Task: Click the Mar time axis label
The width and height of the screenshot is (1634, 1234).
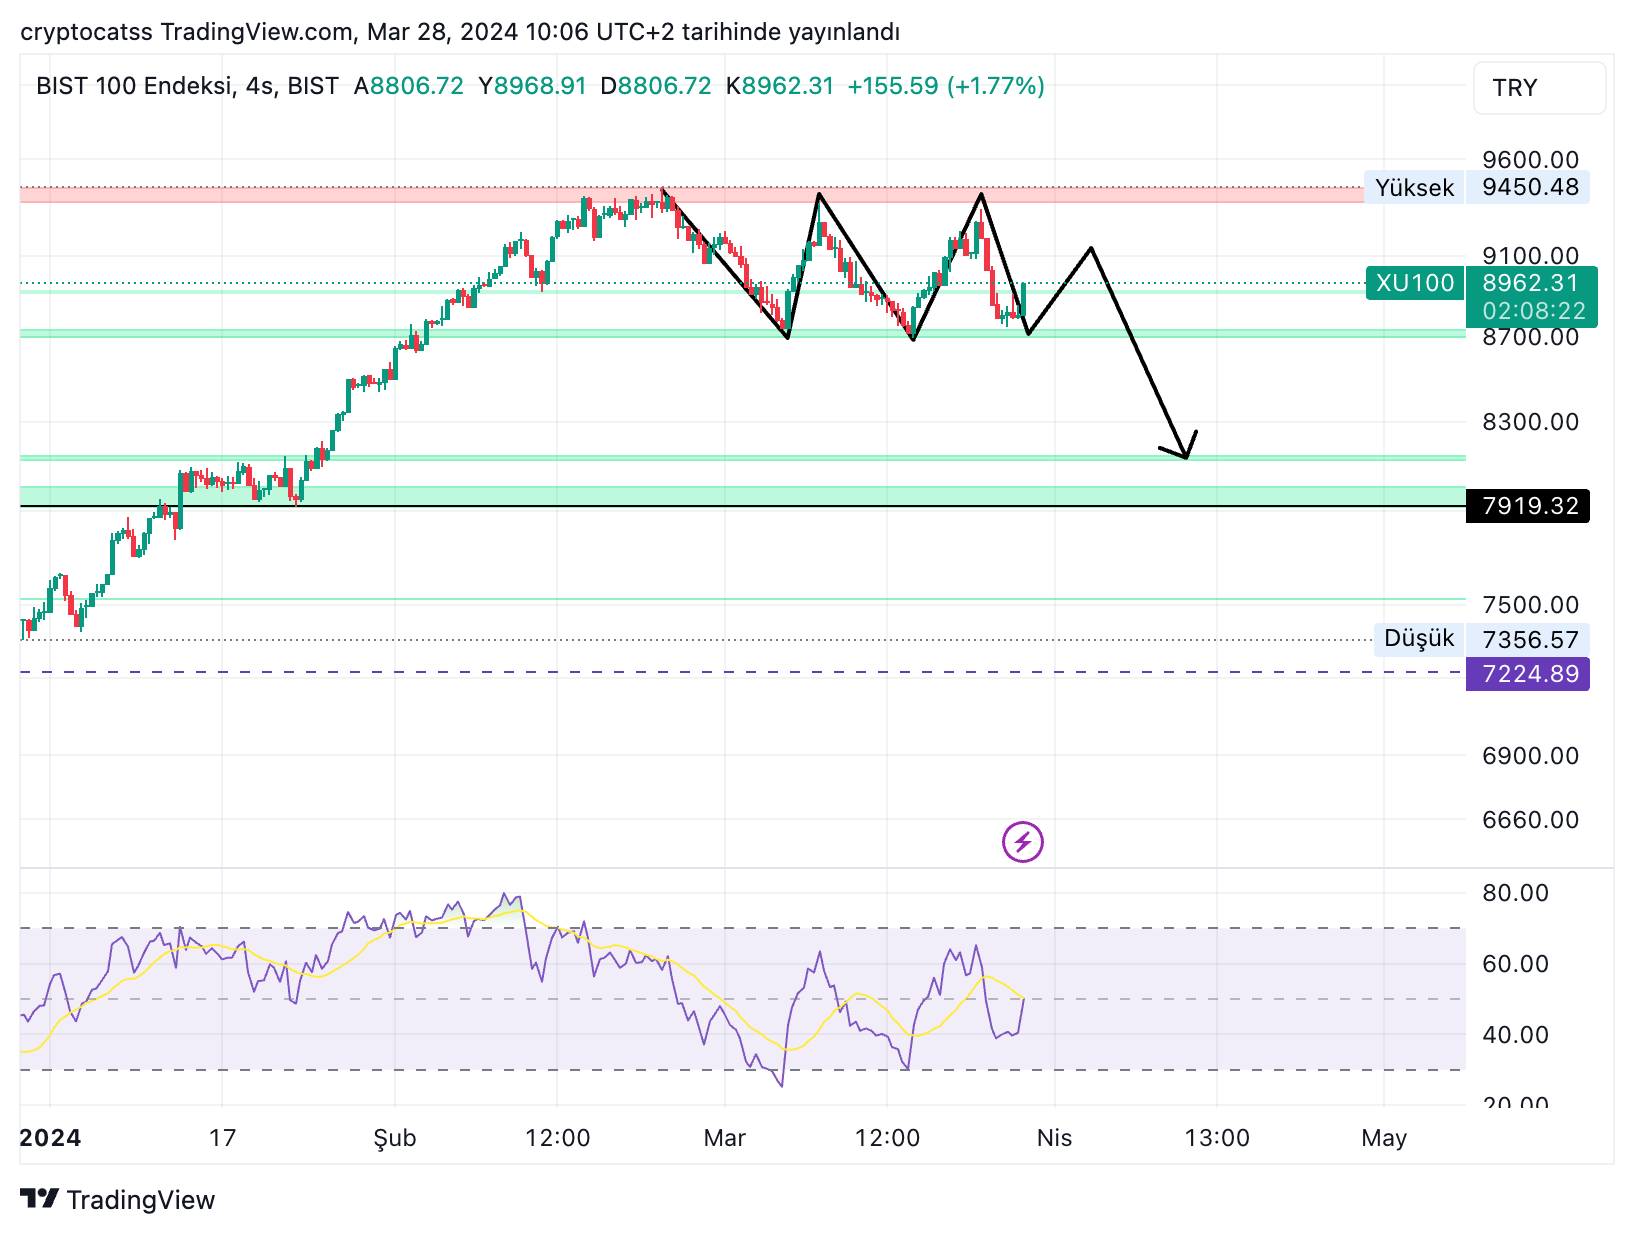Action: tap(724, 1138)
